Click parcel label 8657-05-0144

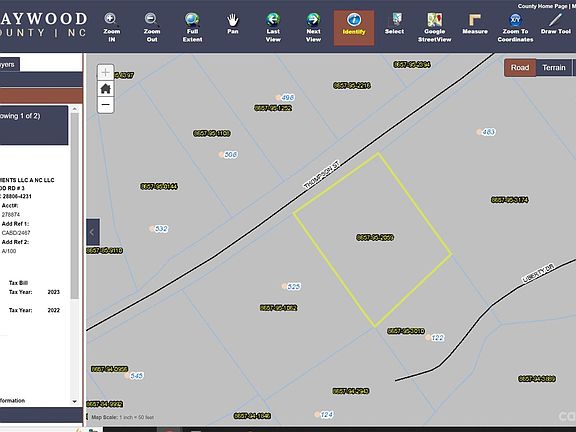pos(159,187)
